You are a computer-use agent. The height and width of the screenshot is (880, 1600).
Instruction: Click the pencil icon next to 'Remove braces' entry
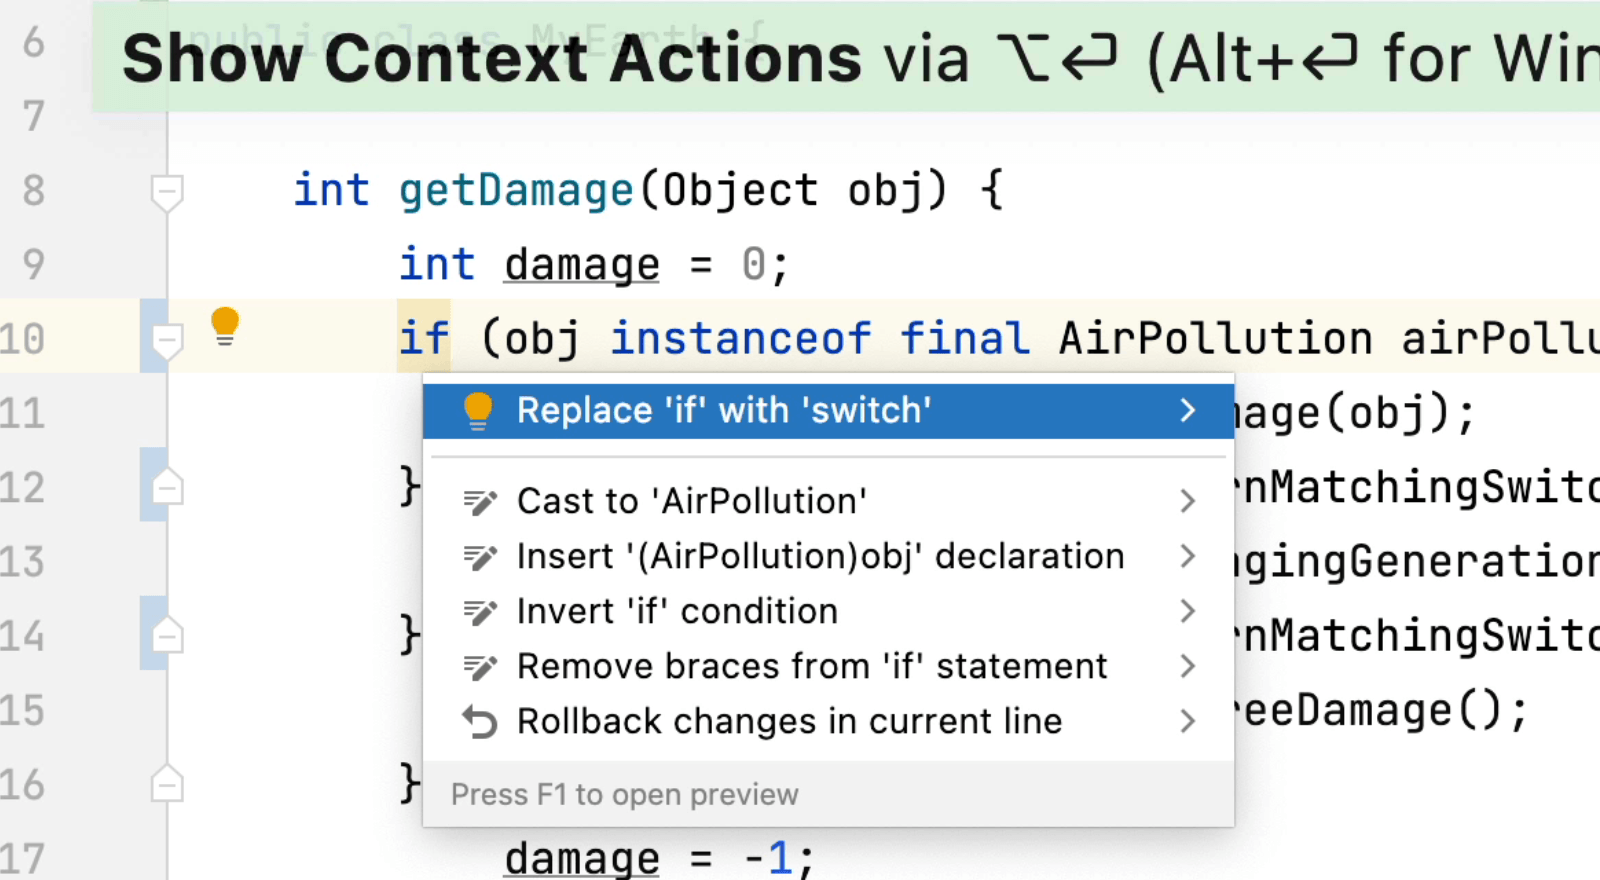click(480, 666)
